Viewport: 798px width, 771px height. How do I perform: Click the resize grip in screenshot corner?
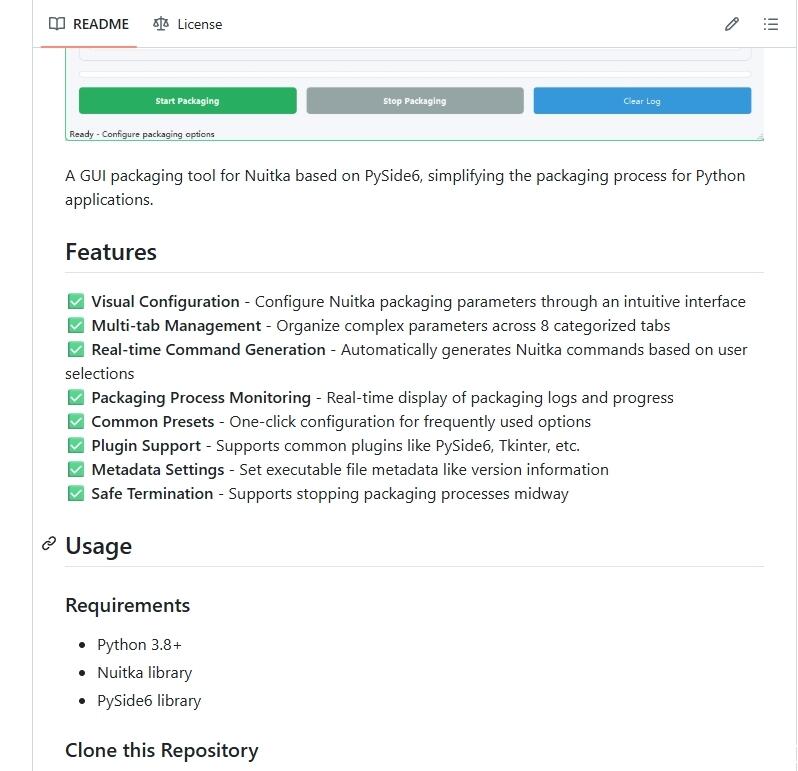click(x=759, y=135)
